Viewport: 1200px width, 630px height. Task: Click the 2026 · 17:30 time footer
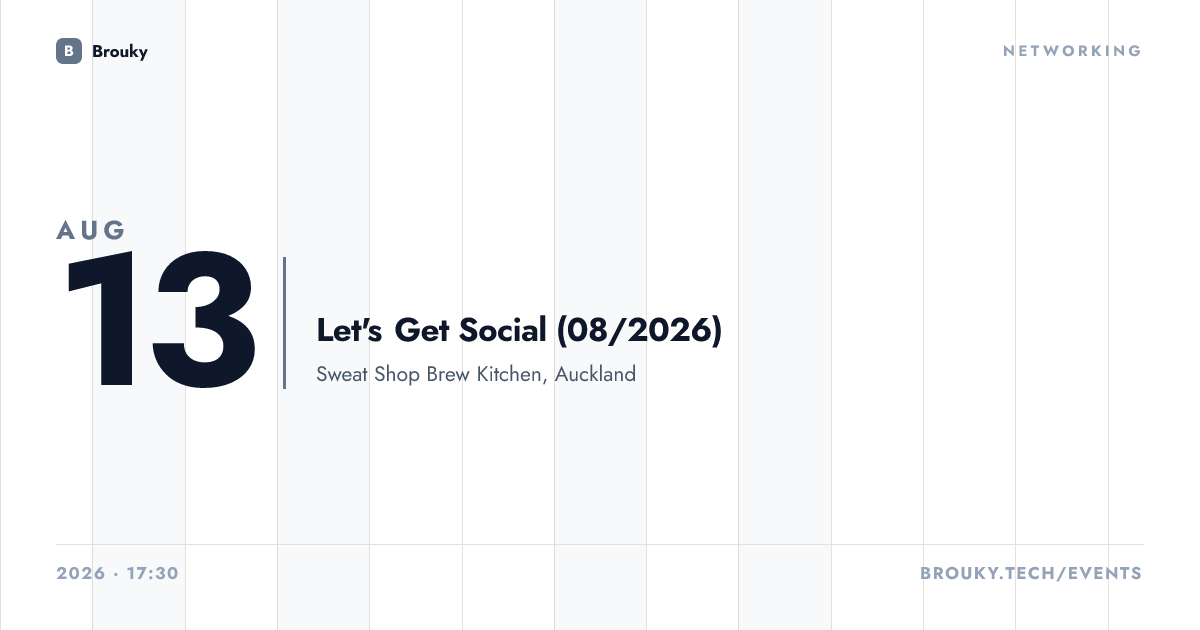click(118, 574)
